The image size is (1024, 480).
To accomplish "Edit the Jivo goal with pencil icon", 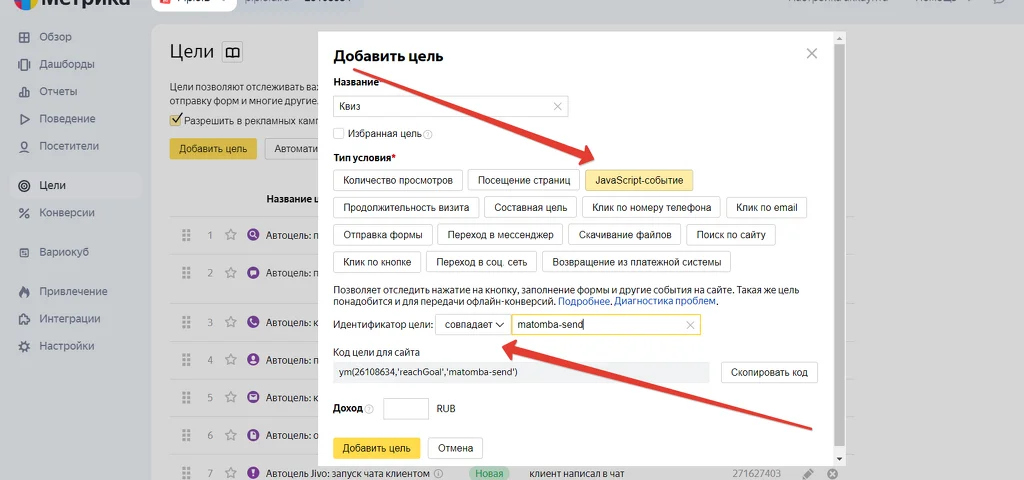I will (808, 473).
